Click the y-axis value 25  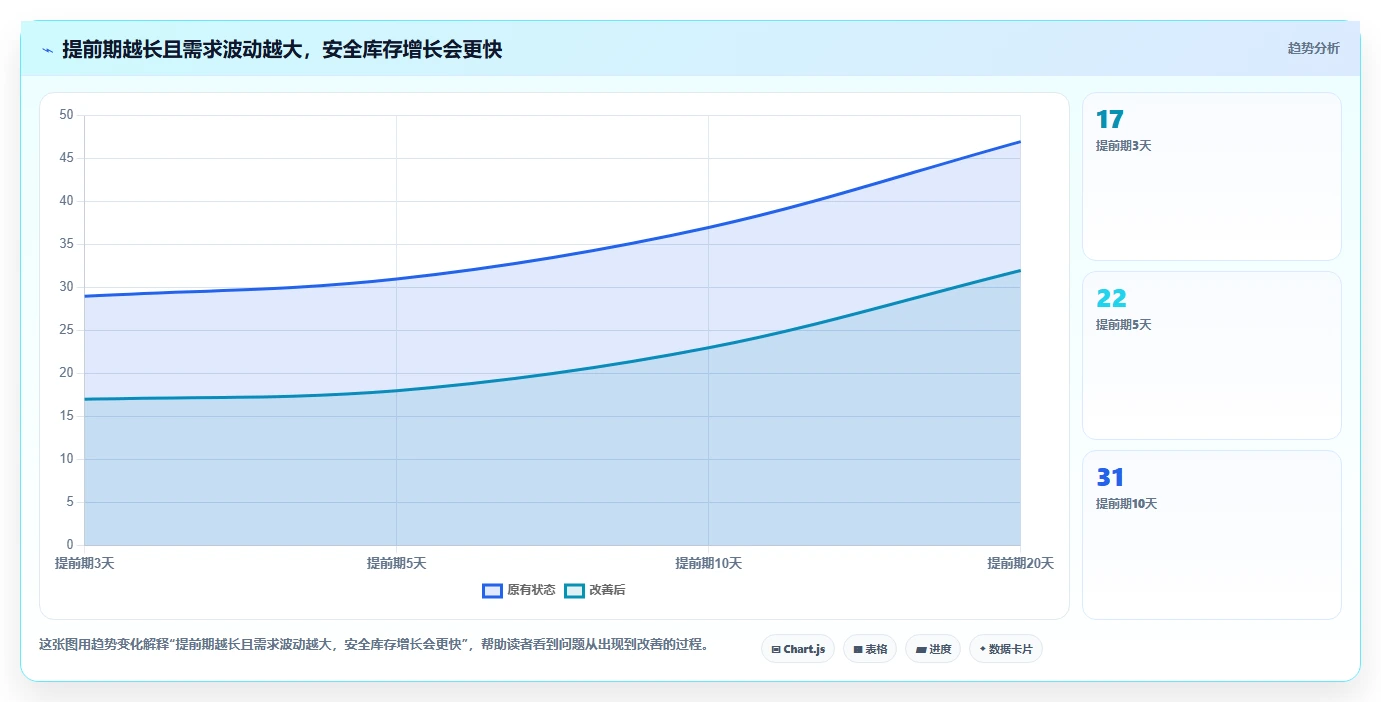click(x=67, y=330)
